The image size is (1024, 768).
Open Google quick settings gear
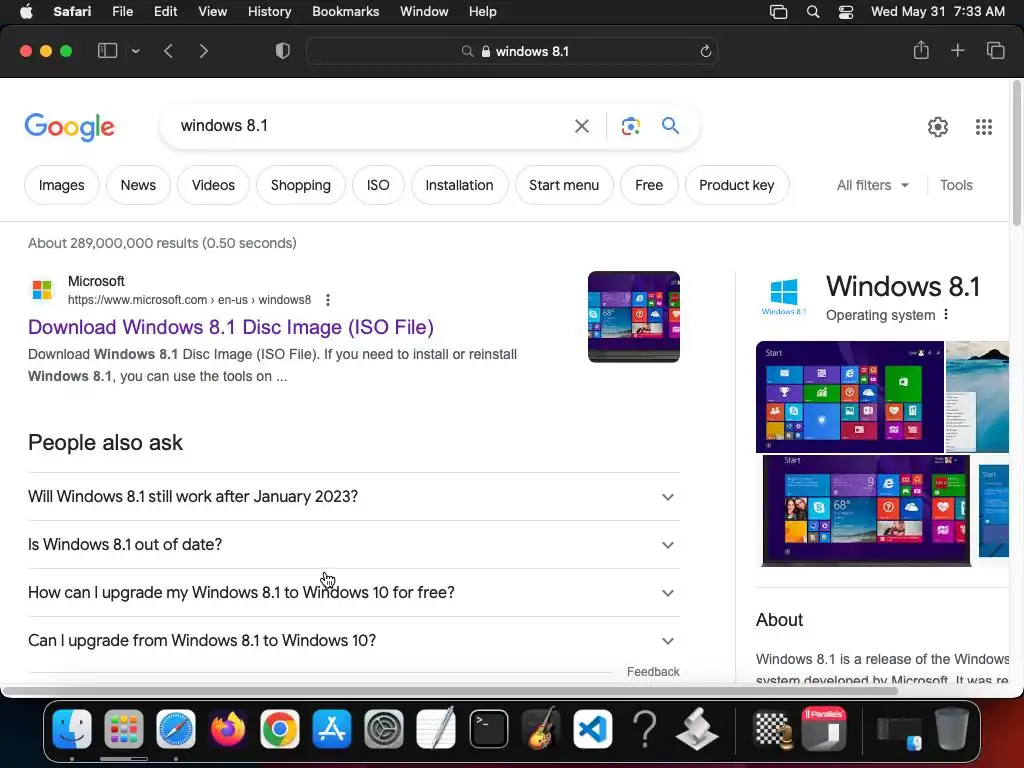click(938, 127)
